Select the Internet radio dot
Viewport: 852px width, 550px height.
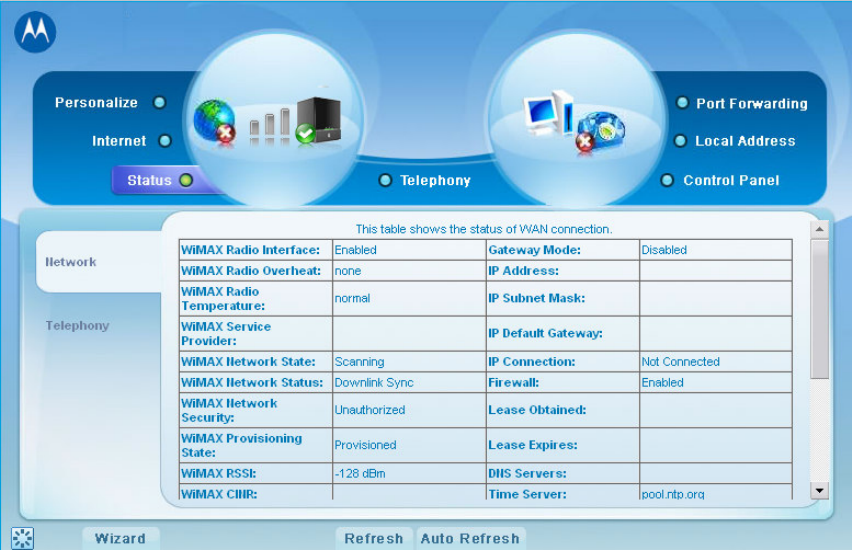pos(165,141)
